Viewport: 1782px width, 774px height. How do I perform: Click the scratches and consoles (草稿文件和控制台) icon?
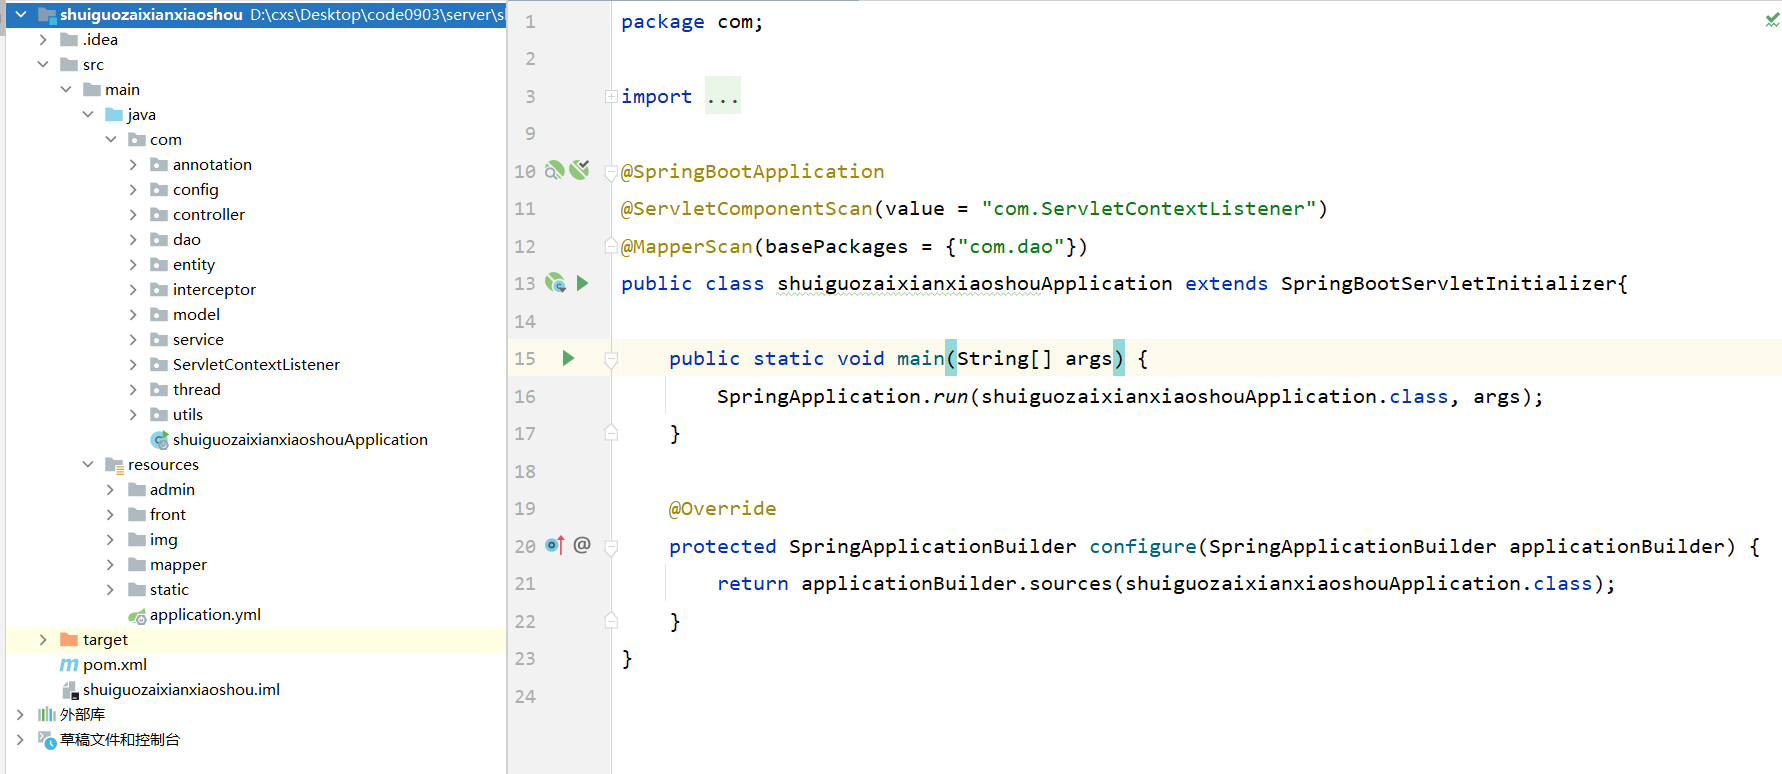coord(47,740)
